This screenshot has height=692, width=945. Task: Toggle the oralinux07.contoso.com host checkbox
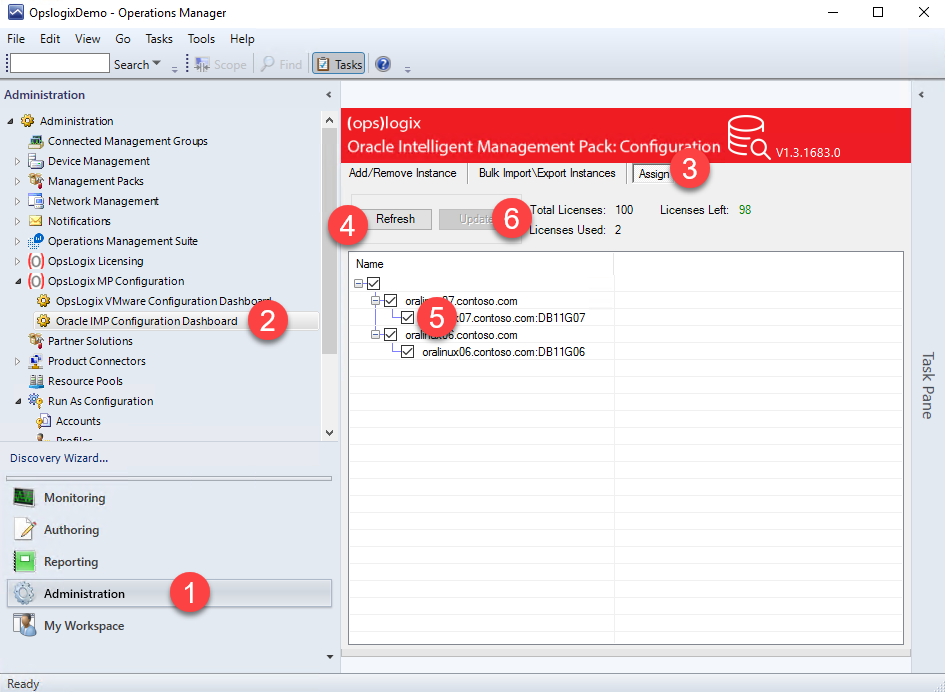tap(391, 300)
